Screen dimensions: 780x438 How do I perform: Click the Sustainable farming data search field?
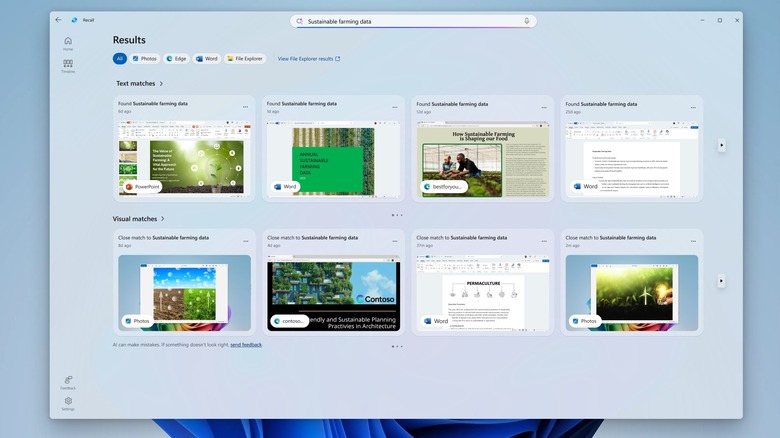pyautogui.click(x=410, y=21)
